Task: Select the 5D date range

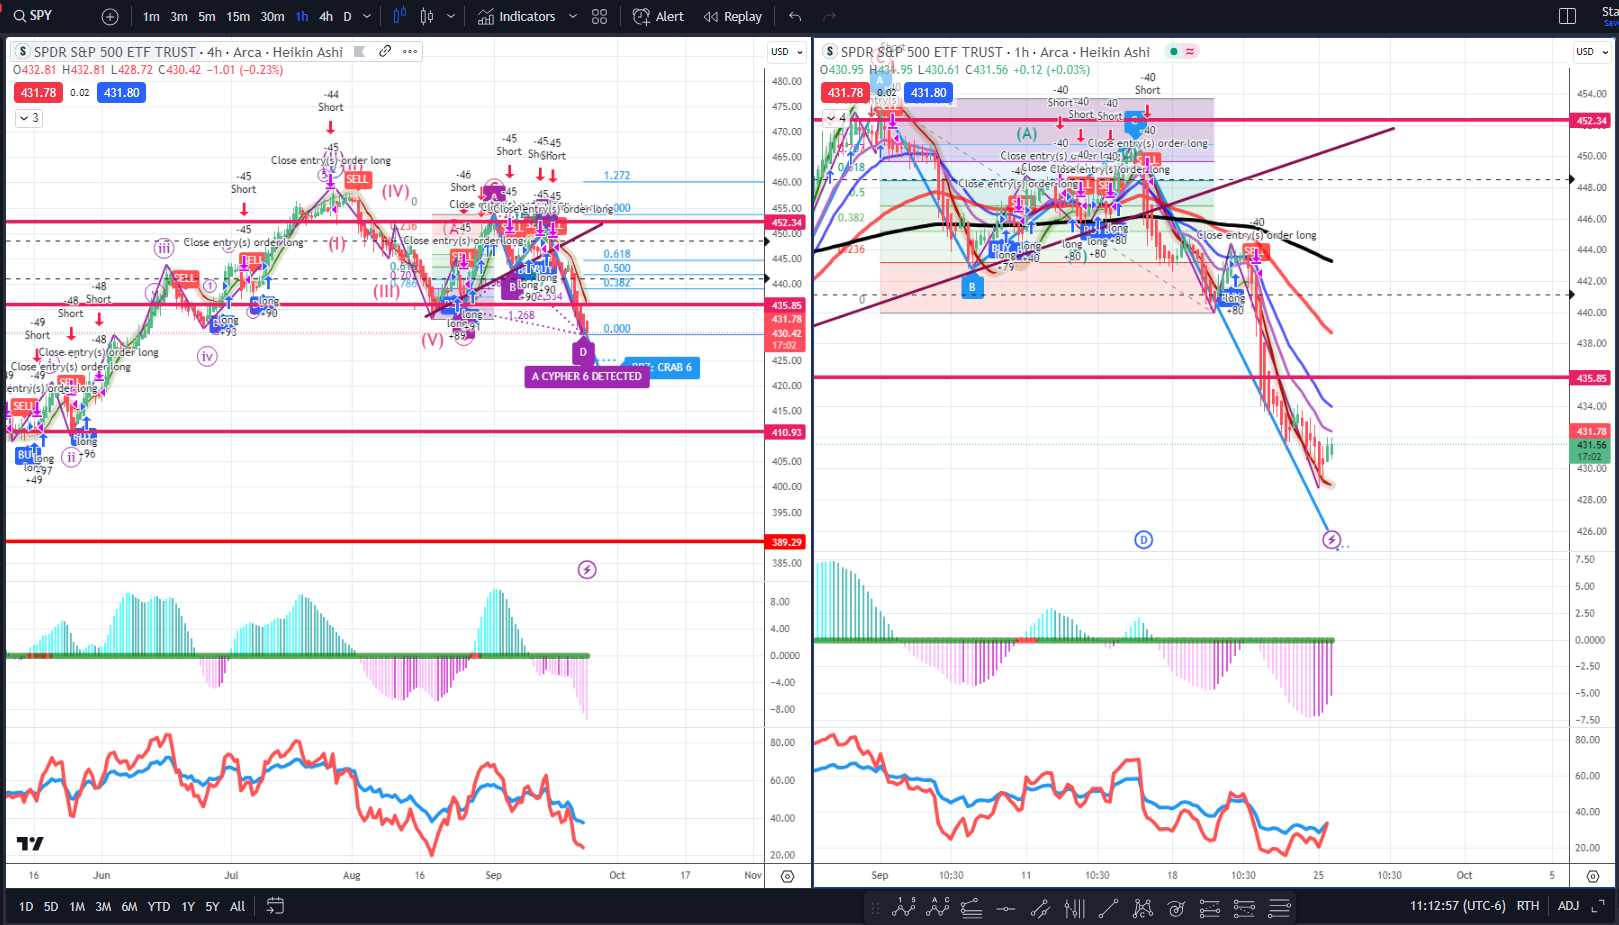Action: [51, 907]
